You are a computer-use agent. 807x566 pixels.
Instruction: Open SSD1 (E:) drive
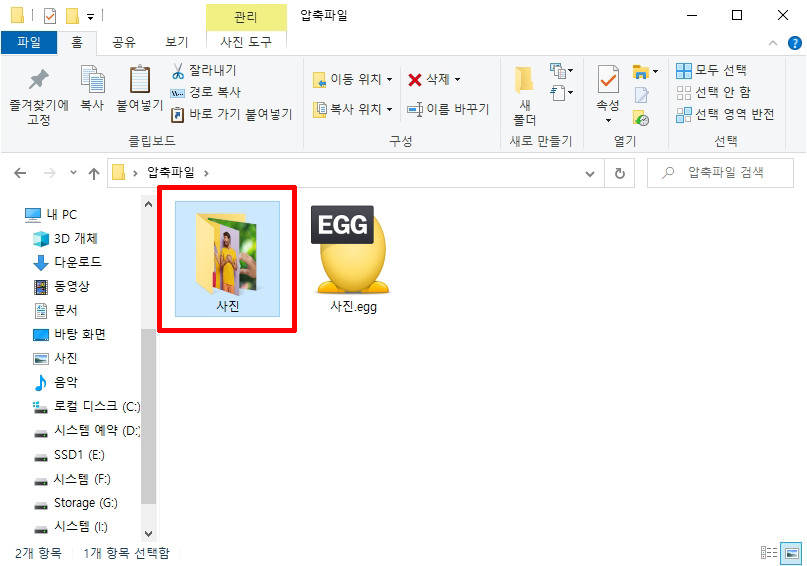point(69,455)
